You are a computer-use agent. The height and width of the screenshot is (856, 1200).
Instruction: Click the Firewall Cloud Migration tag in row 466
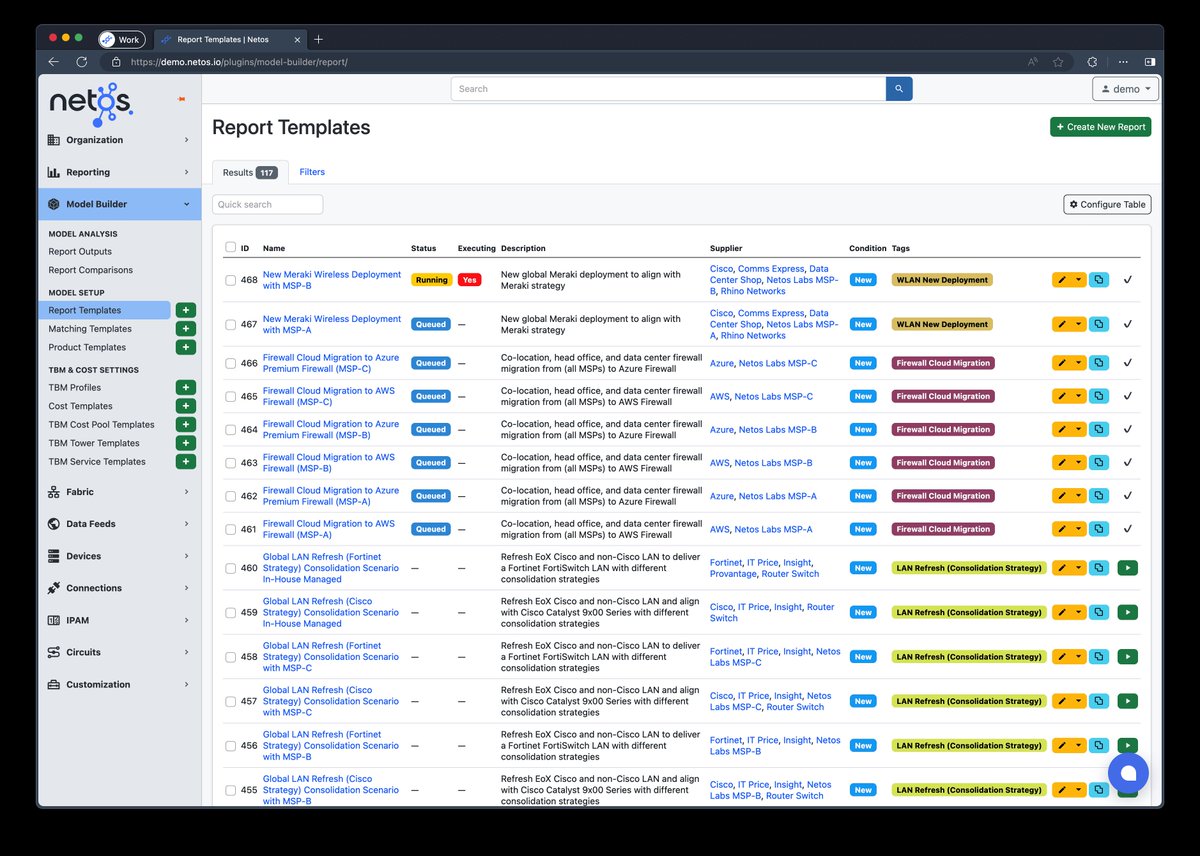click(943, 363)
